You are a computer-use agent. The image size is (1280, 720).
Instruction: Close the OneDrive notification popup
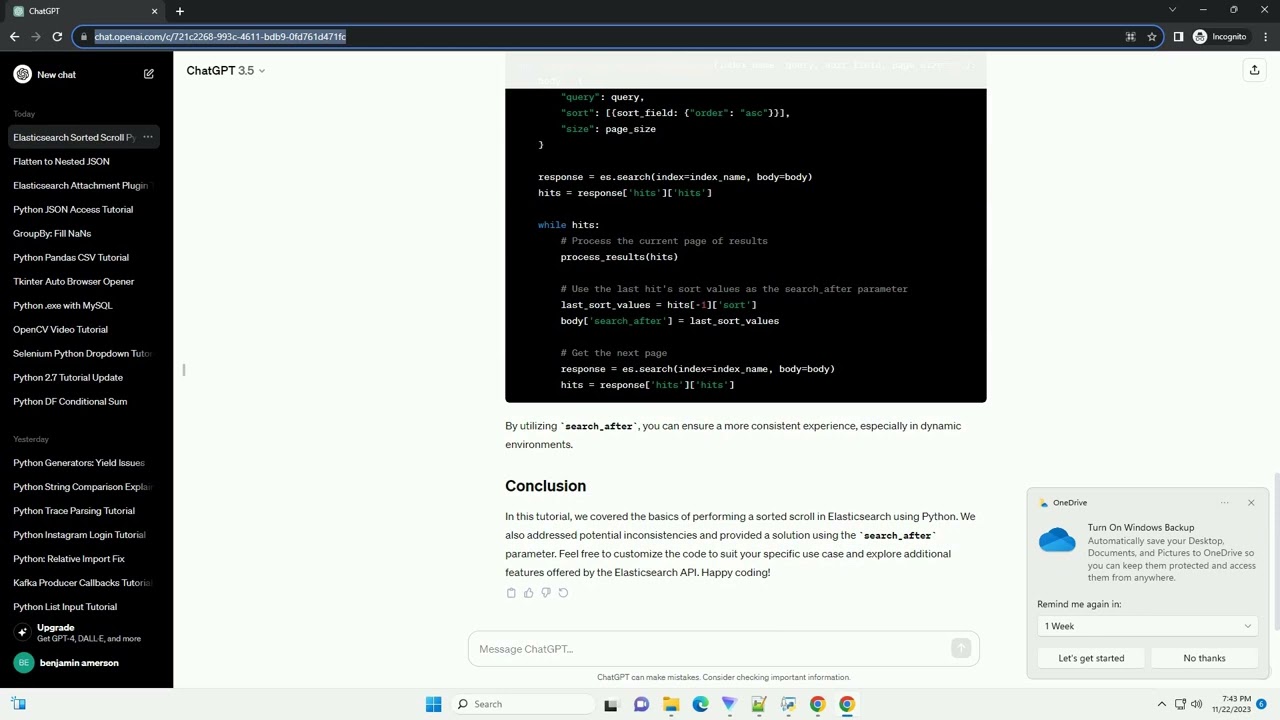pyautogui.click(x=1250, y=503)
